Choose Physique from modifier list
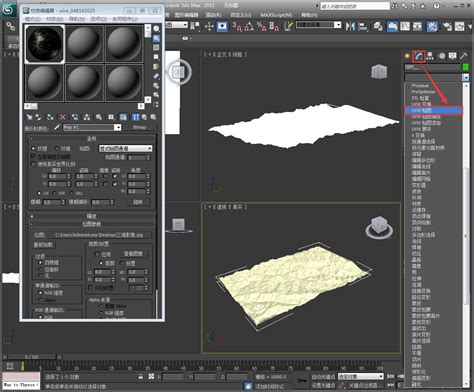The image size is (474, 392). [420, 86]
